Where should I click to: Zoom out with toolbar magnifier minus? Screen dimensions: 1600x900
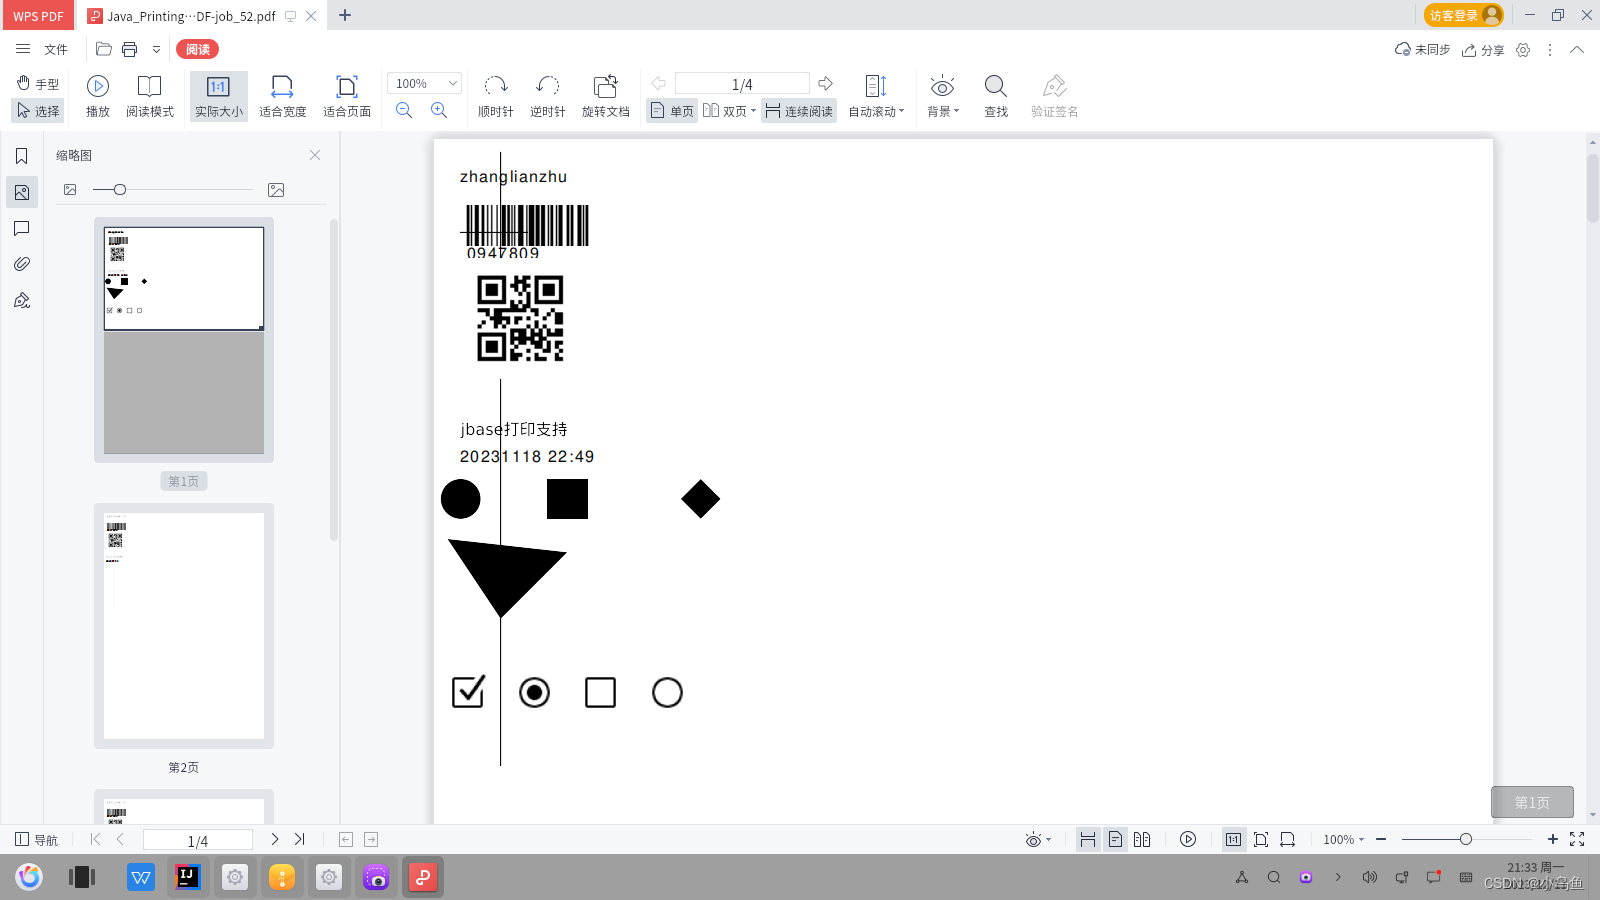tap(404, 110)
